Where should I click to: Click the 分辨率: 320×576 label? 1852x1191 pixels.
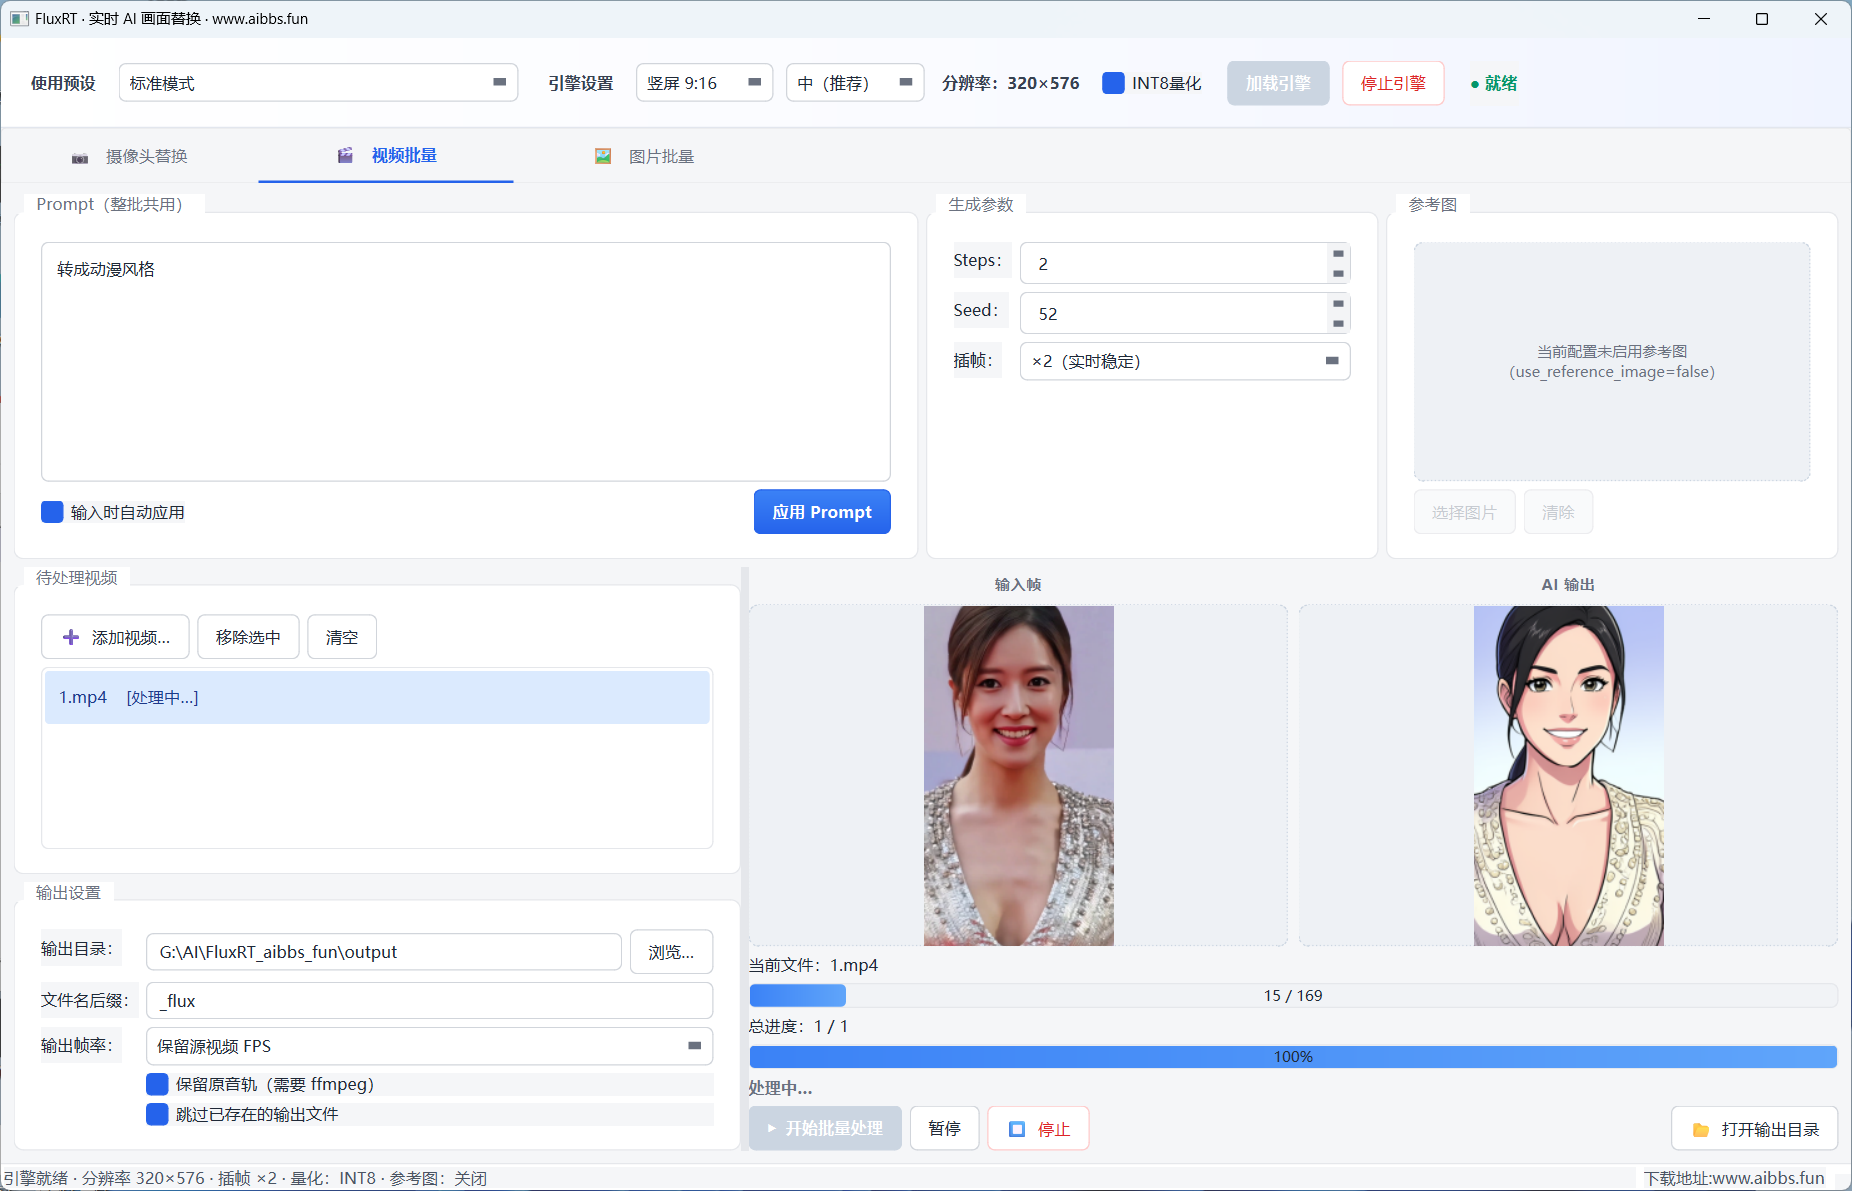tap(1010, 83)
